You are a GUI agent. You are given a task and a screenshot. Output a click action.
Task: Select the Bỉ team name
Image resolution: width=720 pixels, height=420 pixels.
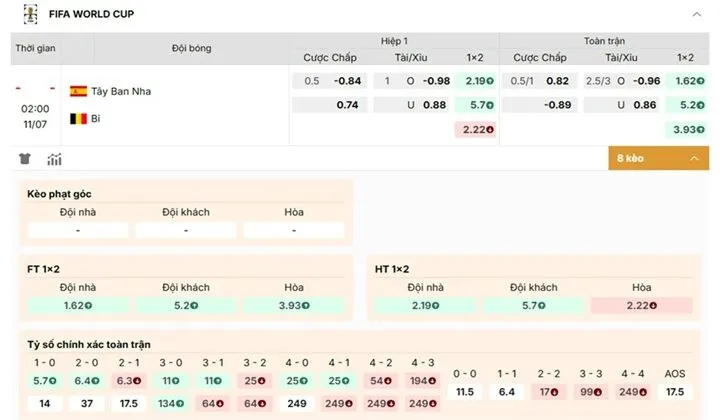(96, 118)
